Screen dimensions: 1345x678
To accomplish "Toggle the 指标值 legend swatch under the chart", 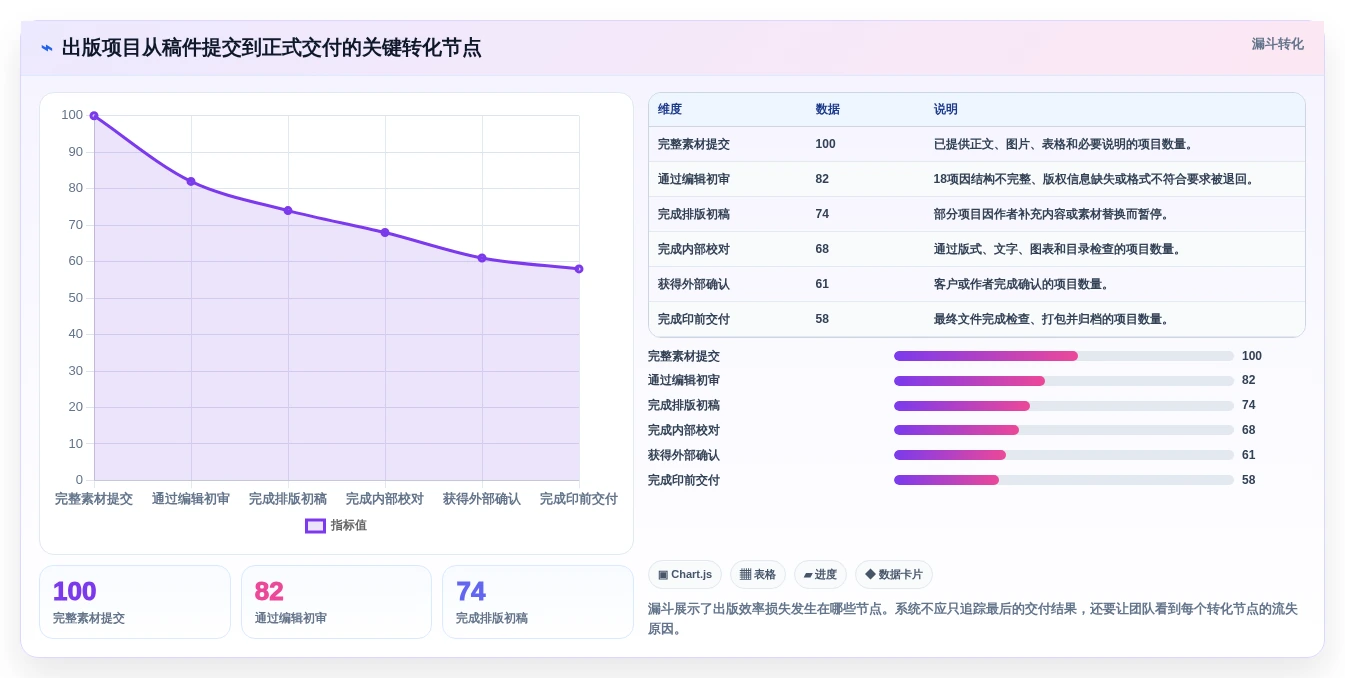I will pyautogui.click(x=315, y=525).
